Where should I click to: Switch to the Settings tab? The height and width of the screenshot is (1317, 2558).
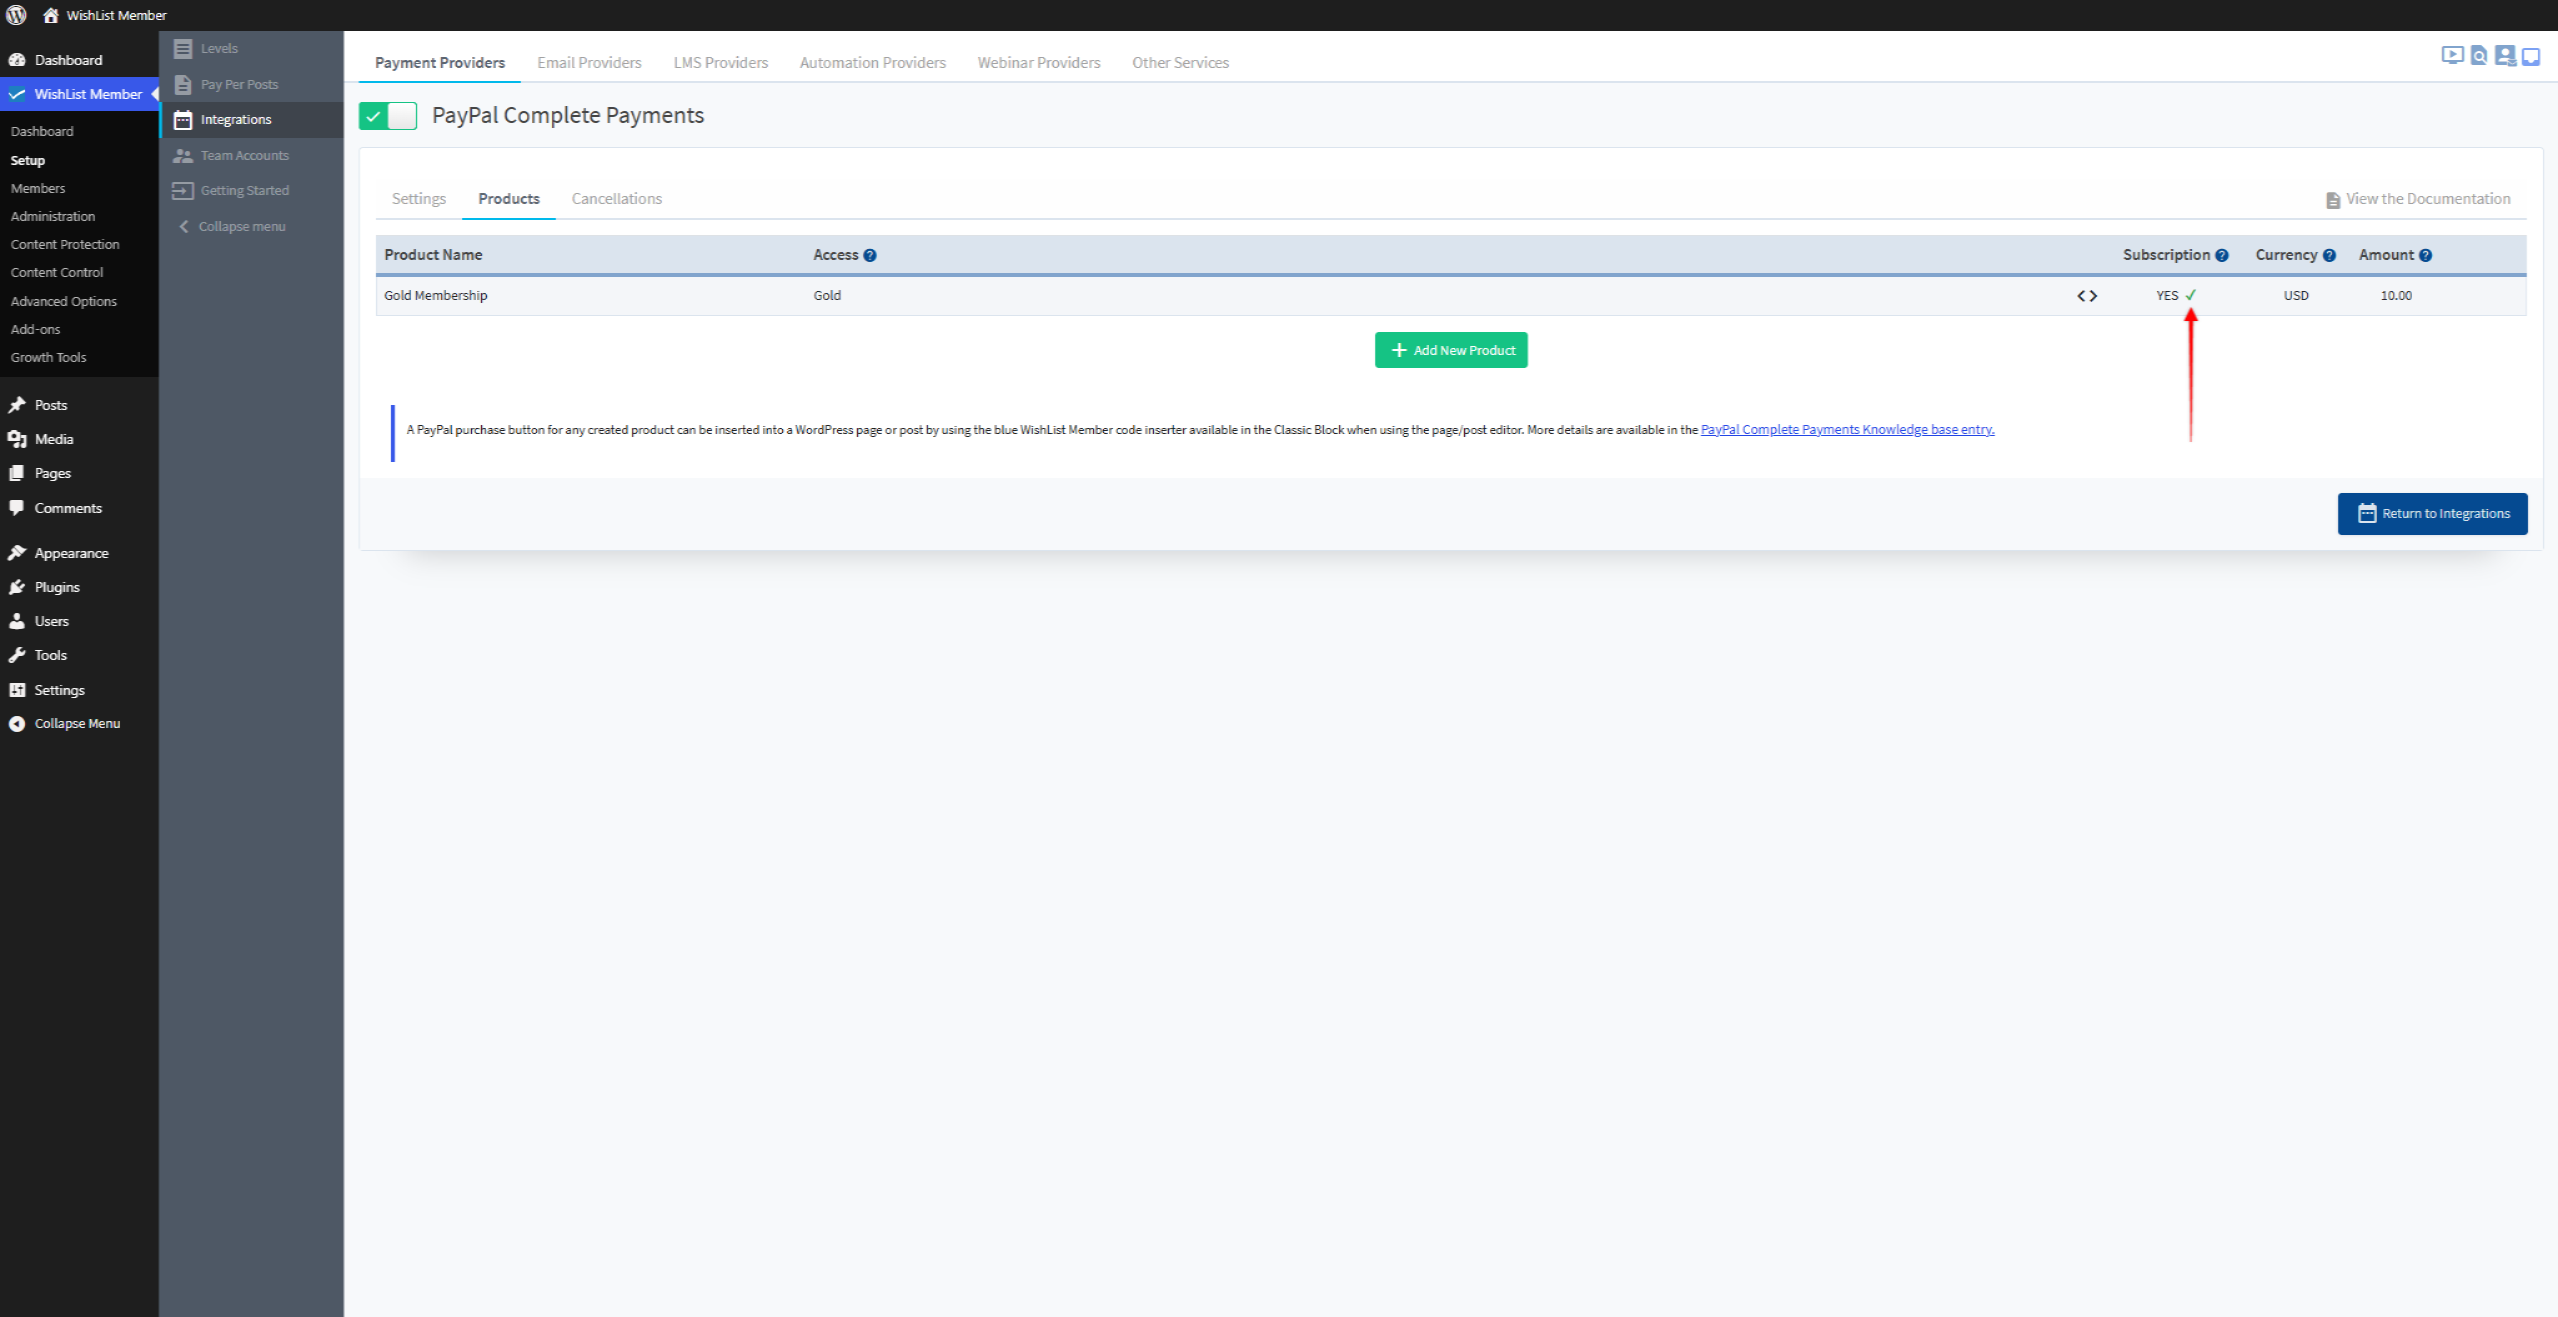point(418,199)
